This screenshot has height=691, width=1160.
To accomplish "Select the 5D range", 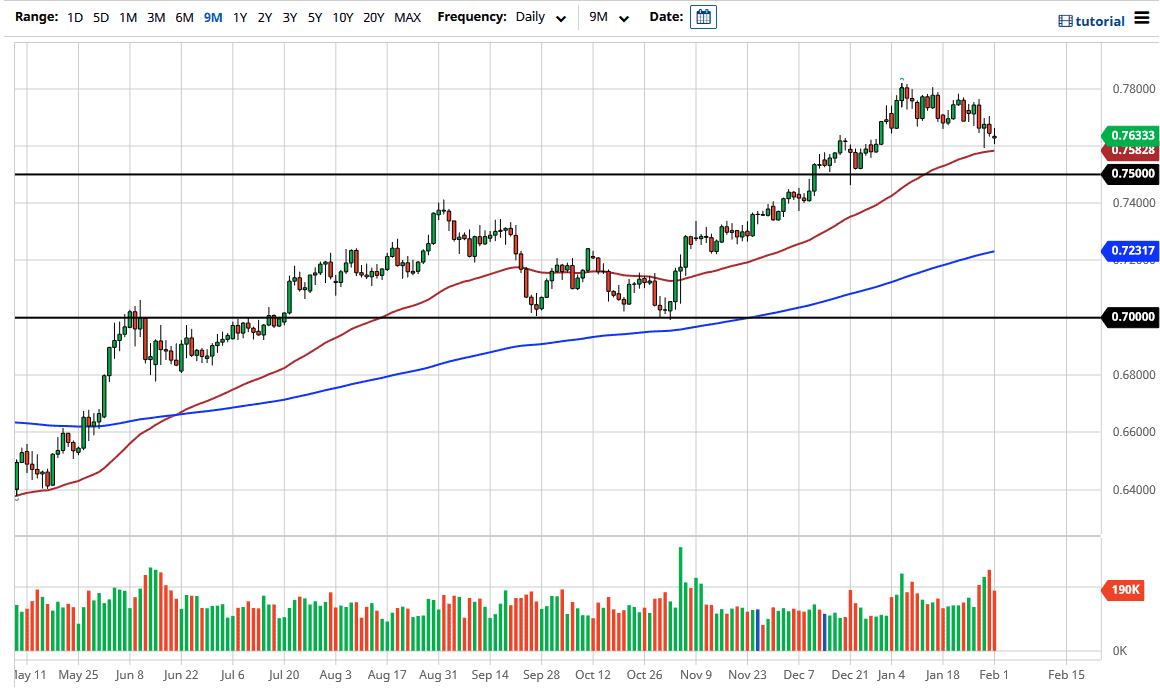I will tap(101, 17).
